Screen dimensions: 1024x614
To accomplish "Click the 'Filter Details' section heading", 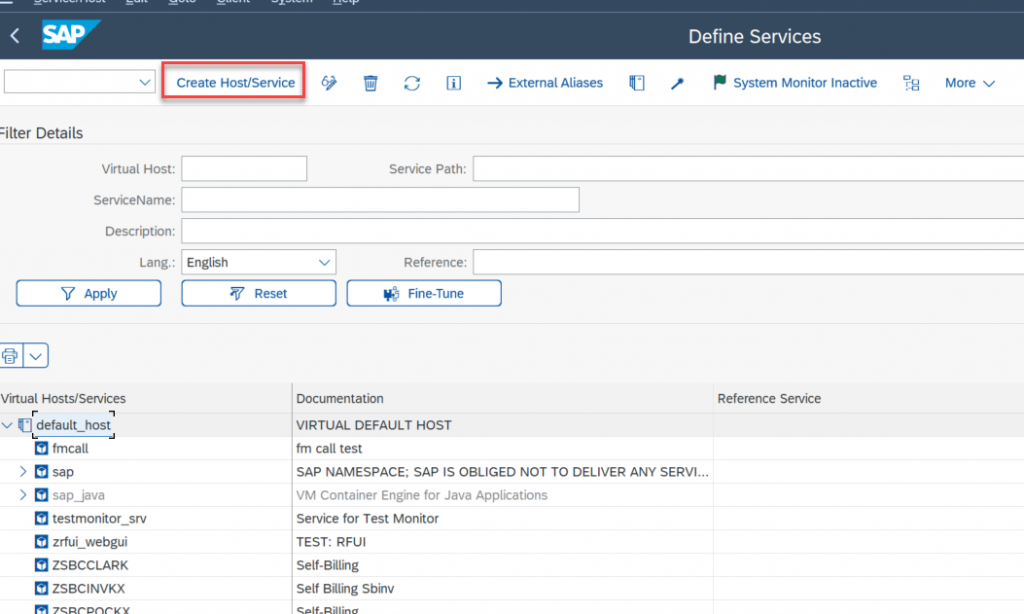I will click(x=41, y=133).
